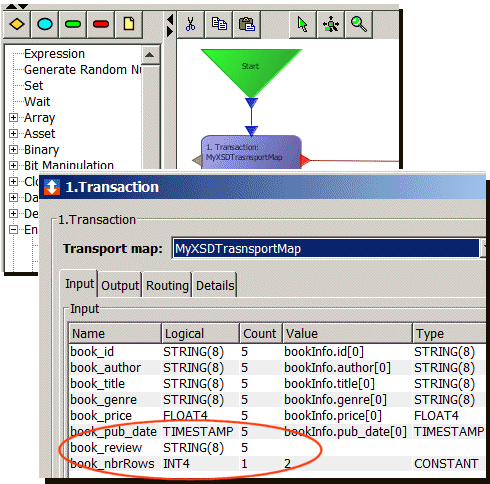Open the magnifier zoom tool
This screenshot has width=490, height=484.
click(x=359, y=24)
